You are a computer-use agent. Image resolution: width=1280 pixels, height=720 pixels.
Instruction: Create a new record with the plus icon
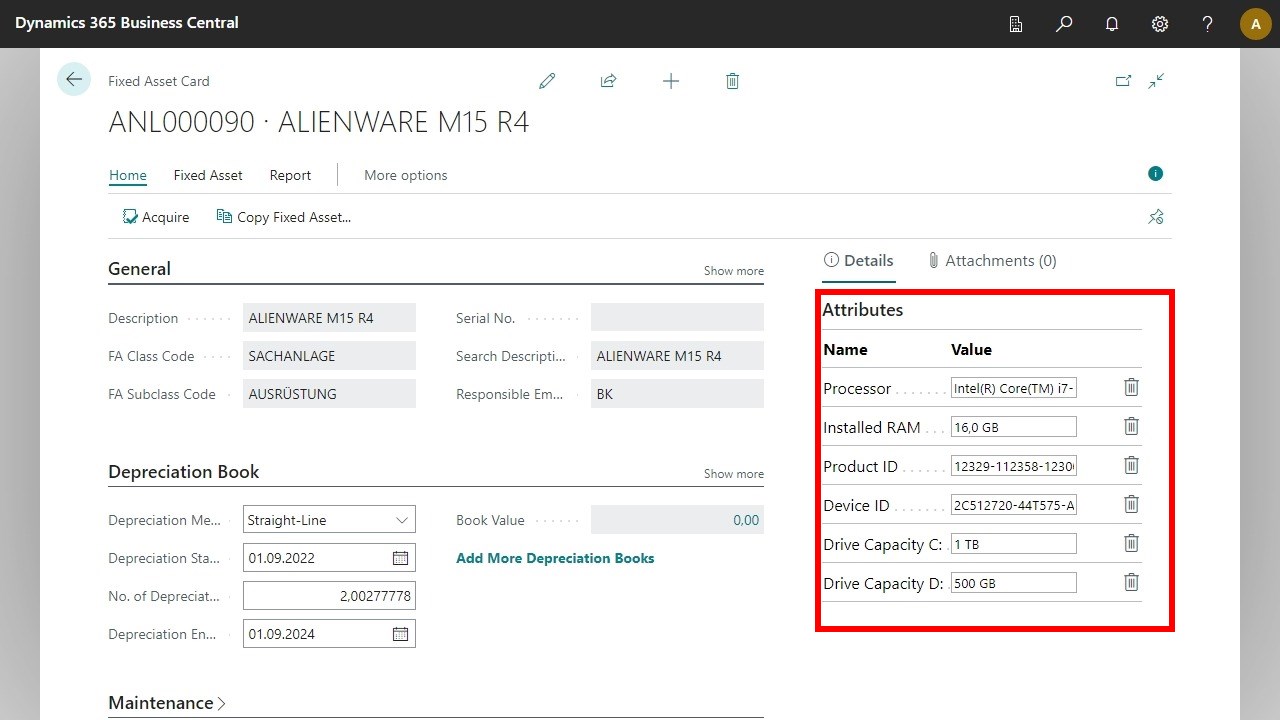click(x=671, y=81)
